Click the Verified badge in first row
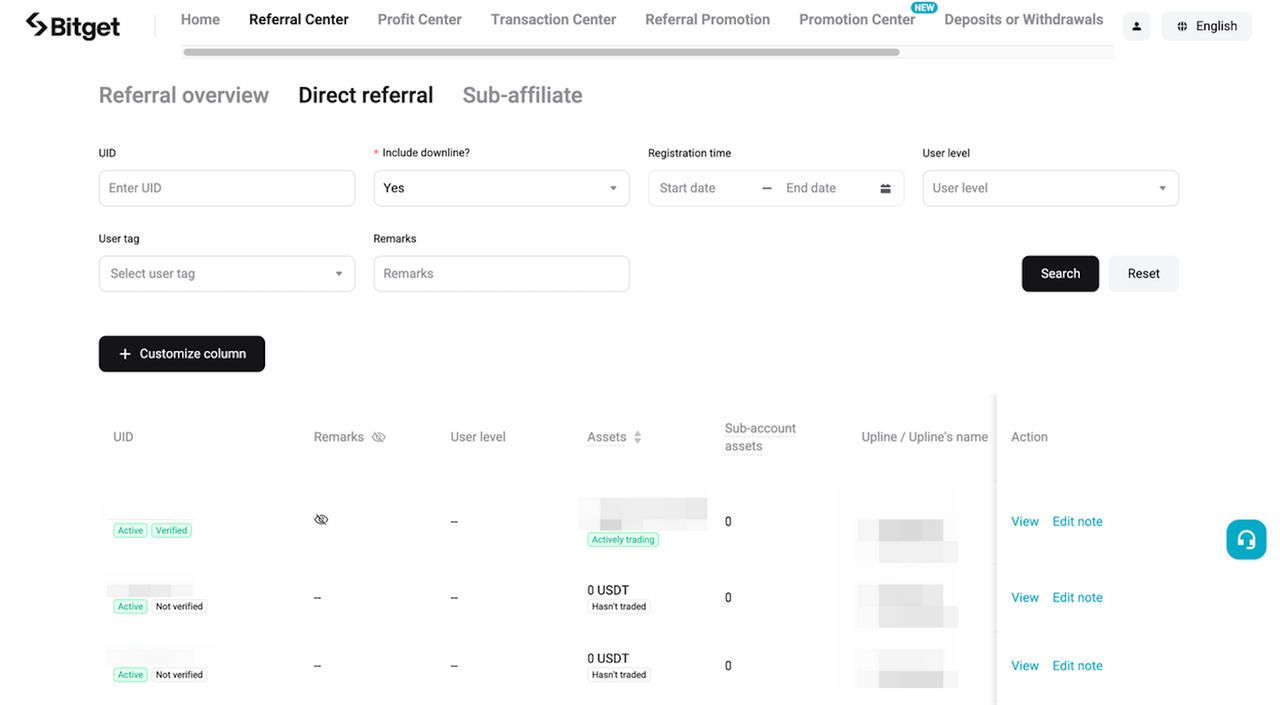 point(171,530)
